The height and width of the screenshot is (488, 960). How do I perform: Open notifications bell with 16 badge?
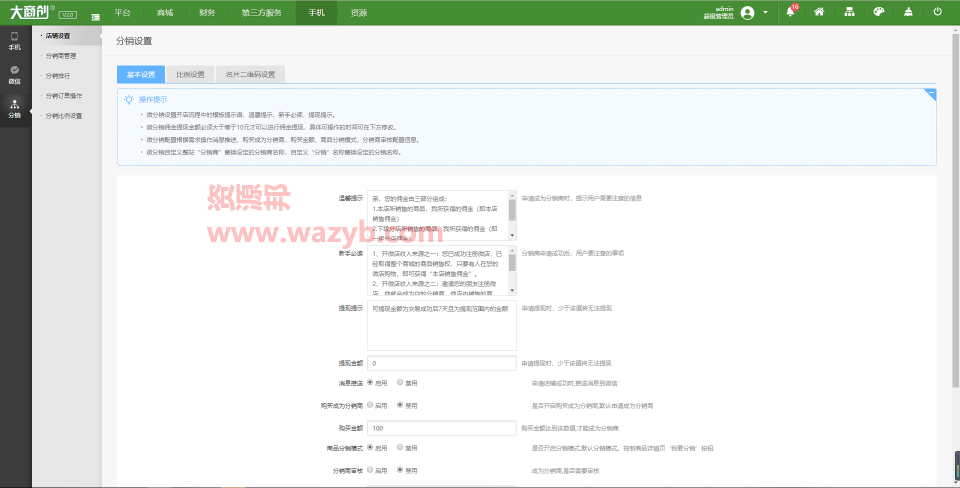(790, 12)
